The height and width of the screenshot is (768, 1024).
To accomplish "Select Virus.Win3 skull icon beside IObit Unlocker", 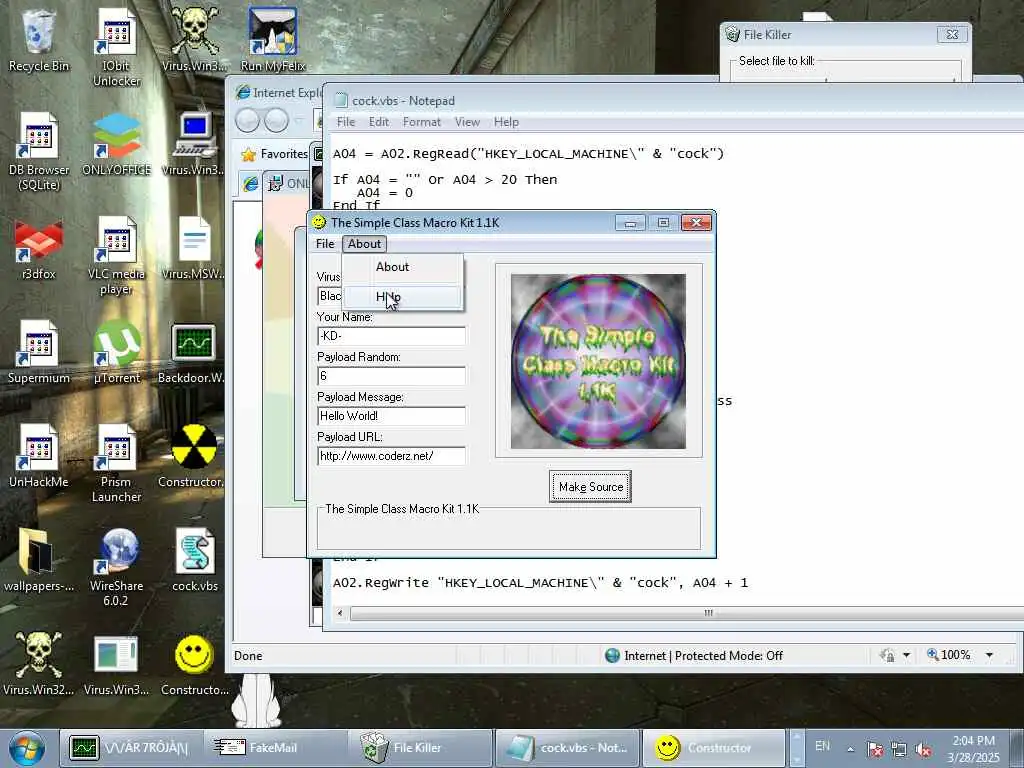I will pos(193,40).
